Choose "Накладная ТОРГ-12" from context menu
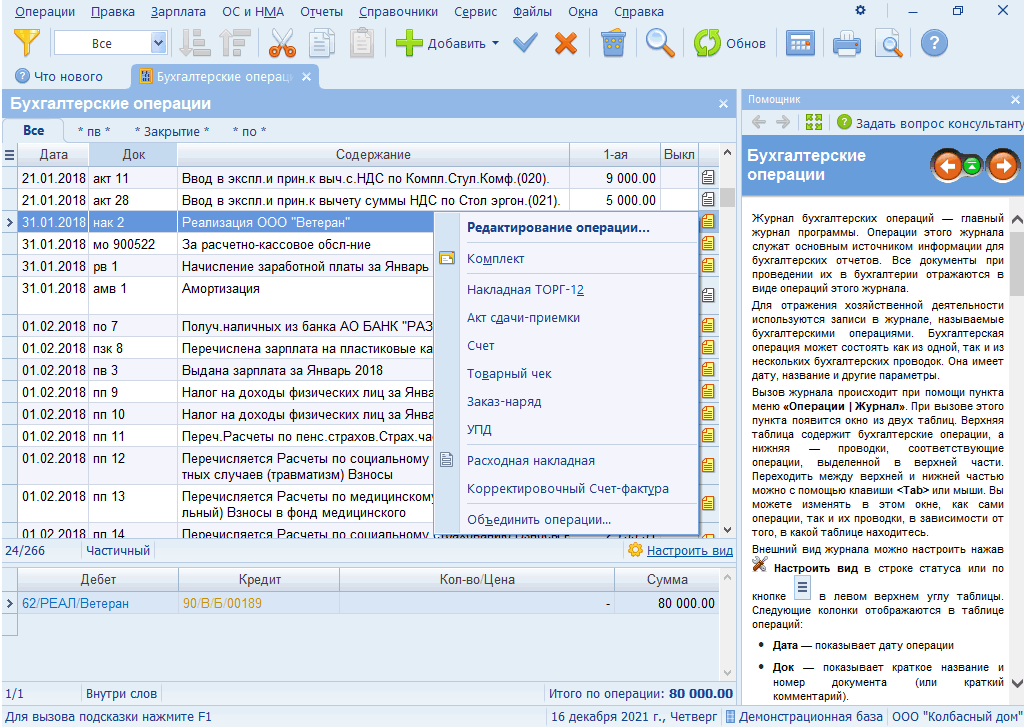 coord(525,290)
